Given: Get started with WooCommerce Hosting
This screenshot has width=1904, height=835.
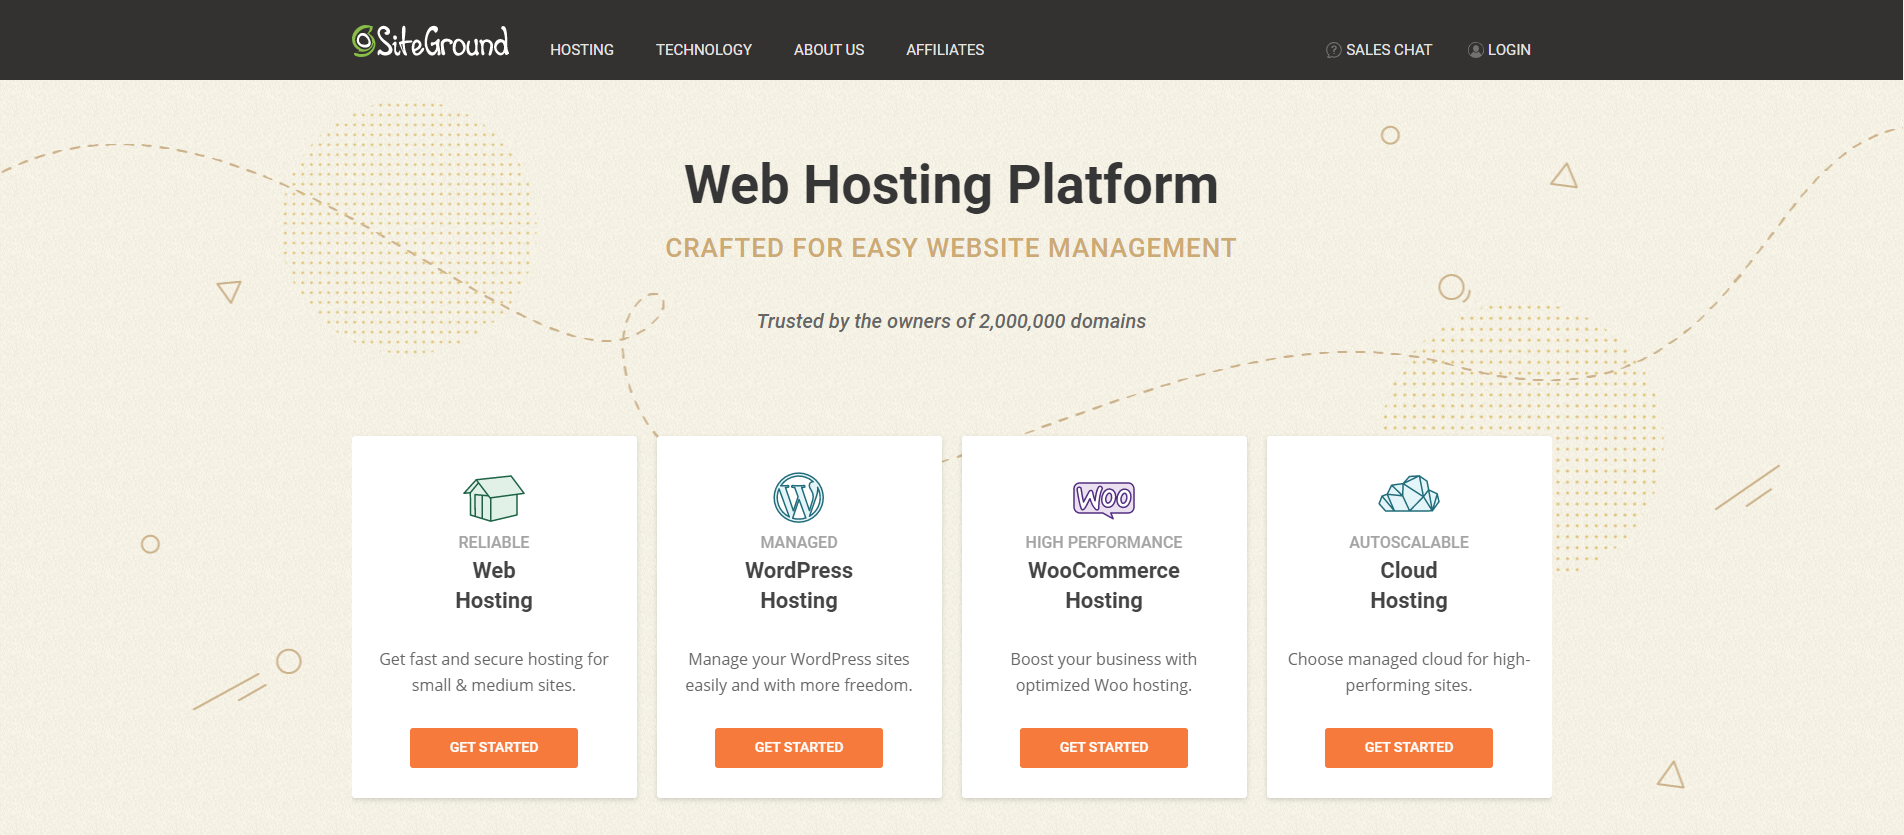Looking at the screenshot, I should click(1104, 748).
